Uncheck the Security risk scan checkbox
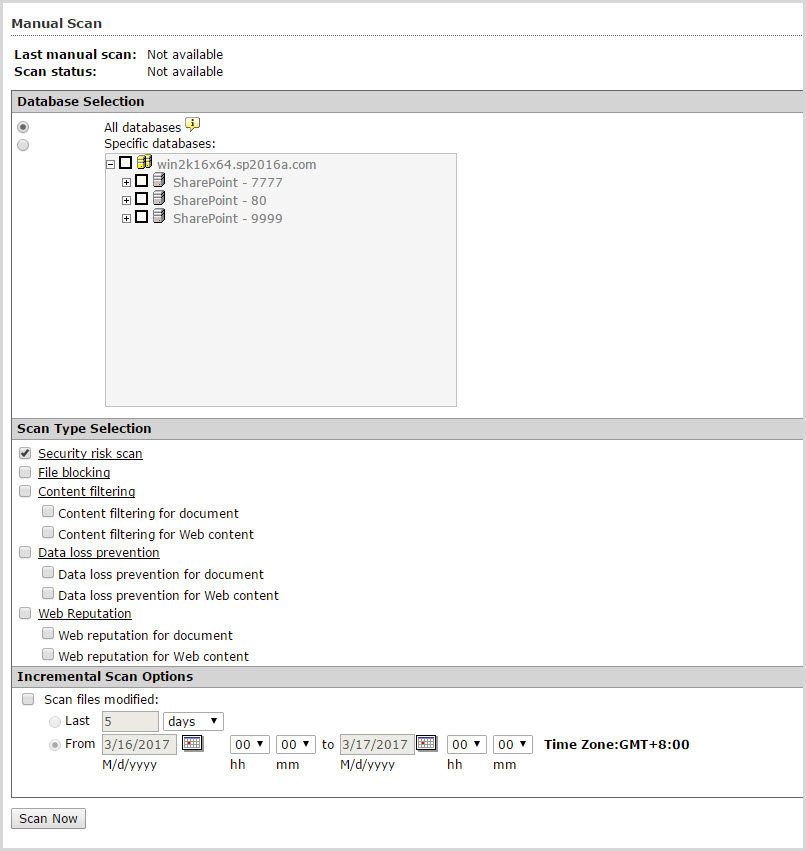 25,453
